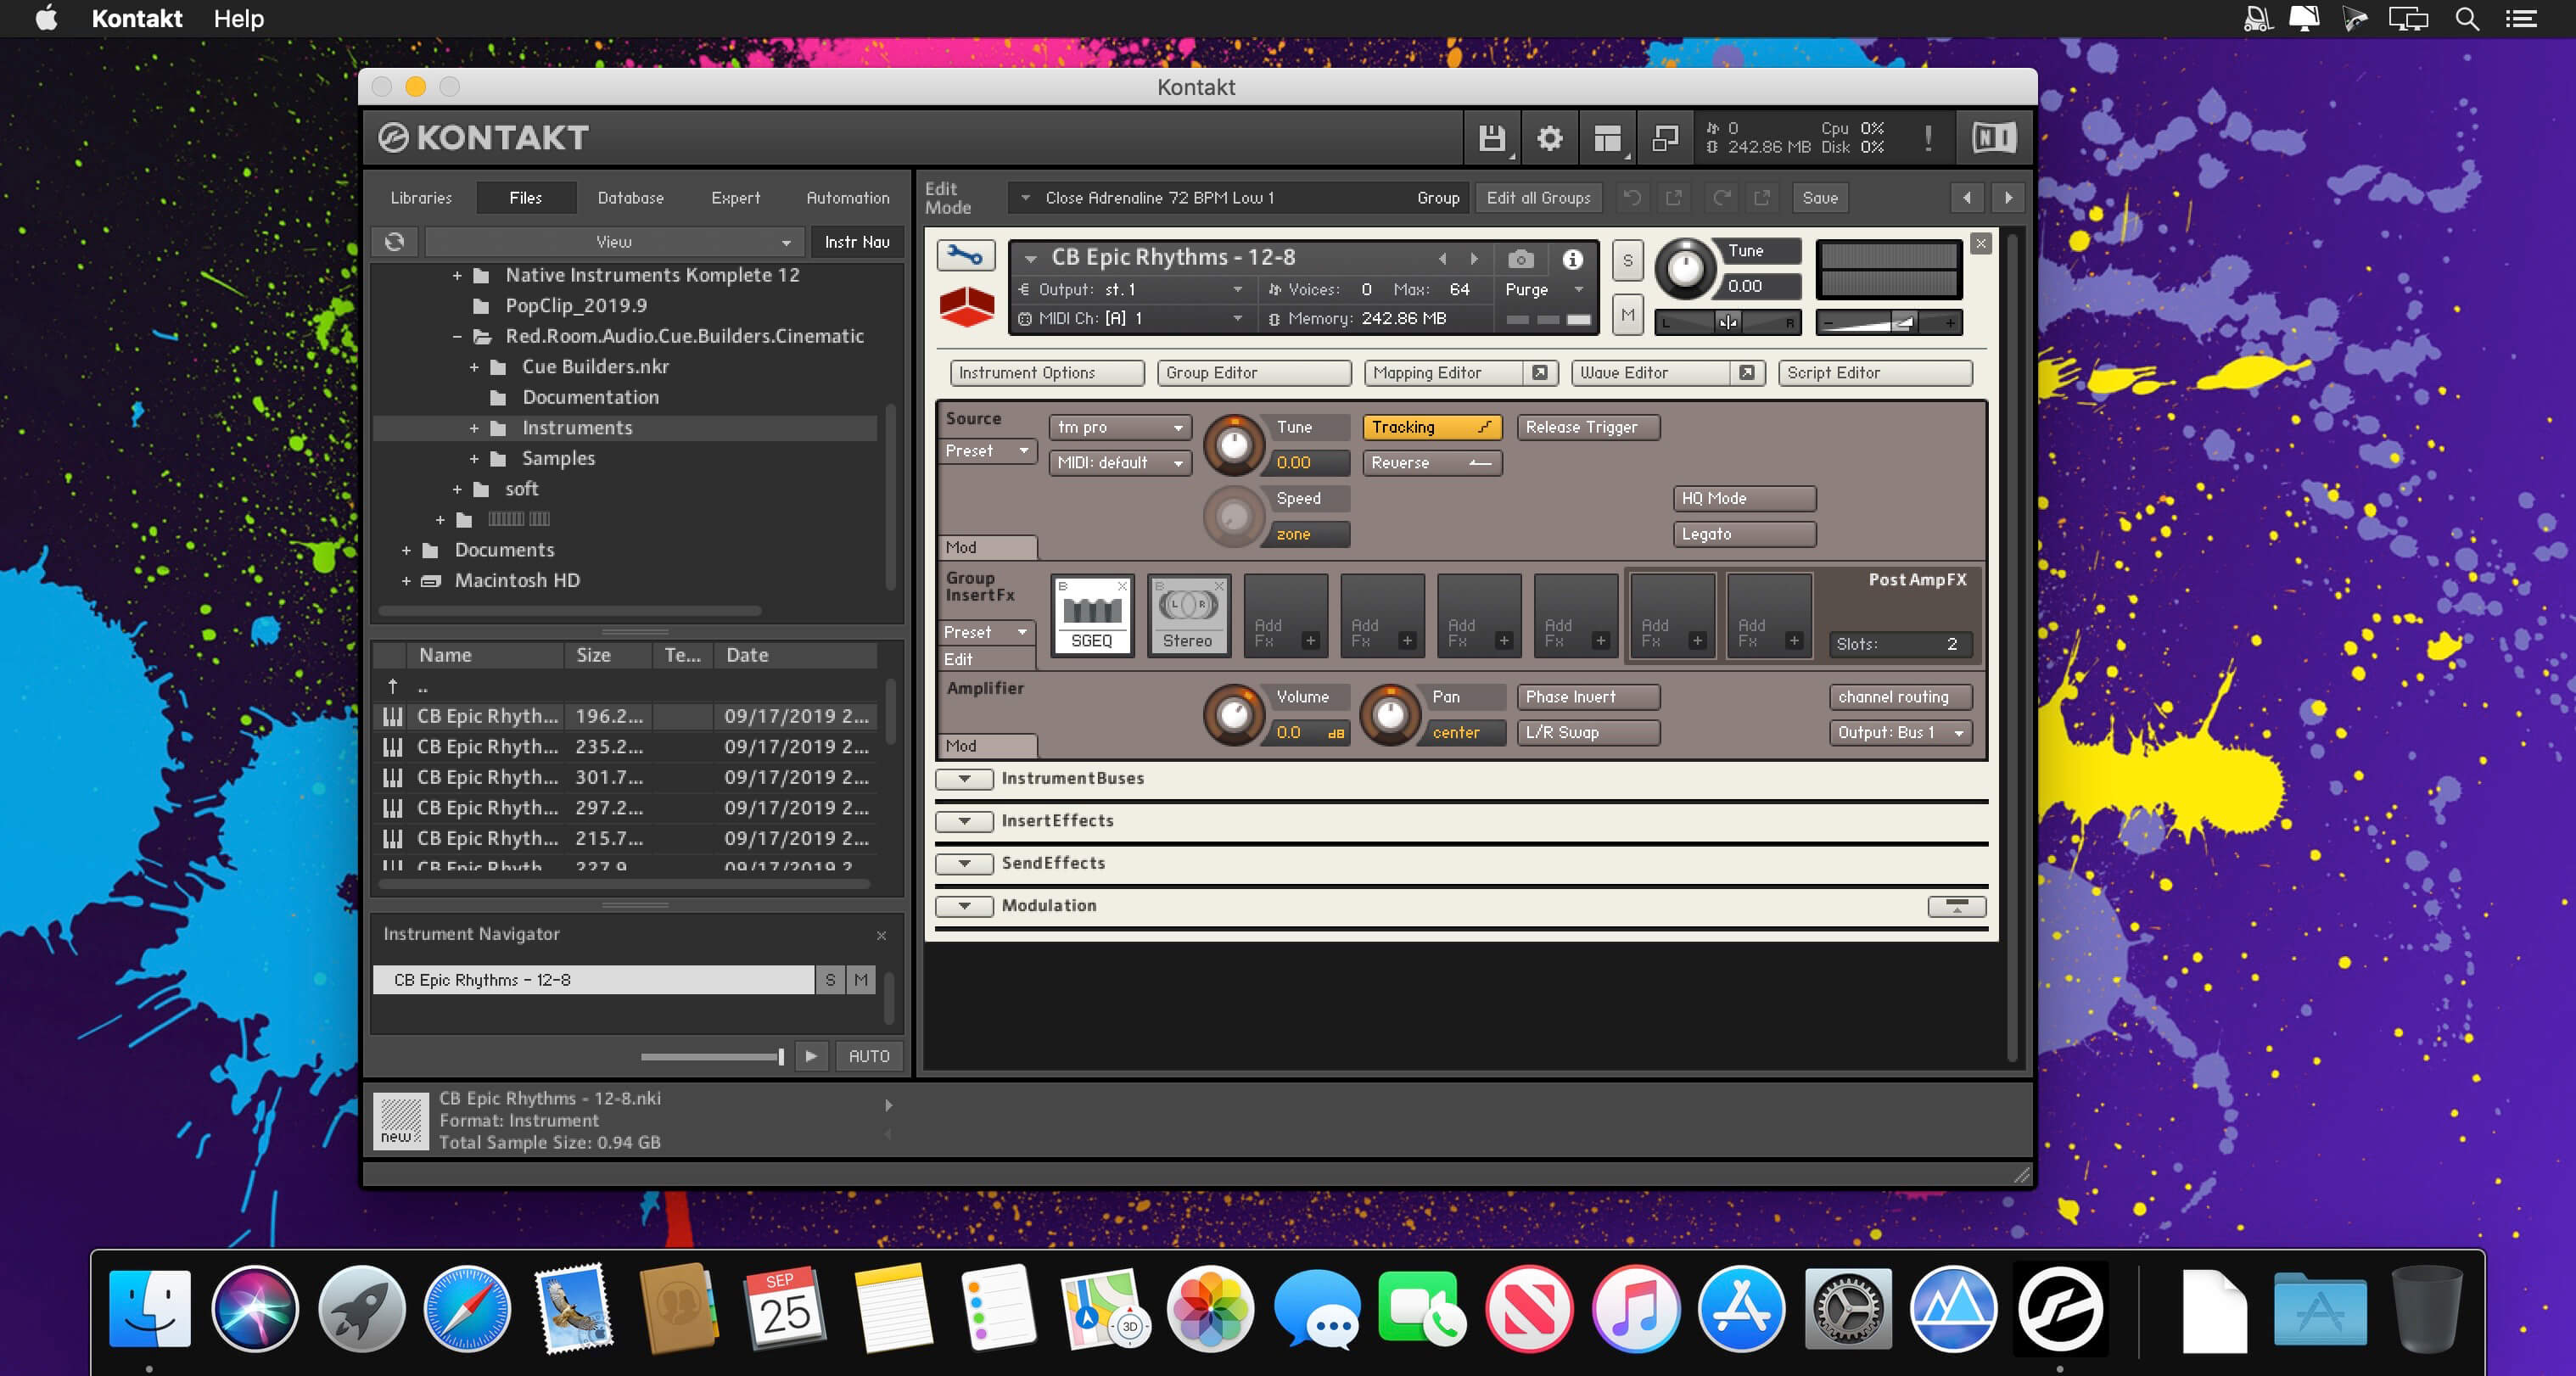Screen dimensions: 2576x1376
Task: Detach the Wave Editor window
Action: click(1746, 373)
